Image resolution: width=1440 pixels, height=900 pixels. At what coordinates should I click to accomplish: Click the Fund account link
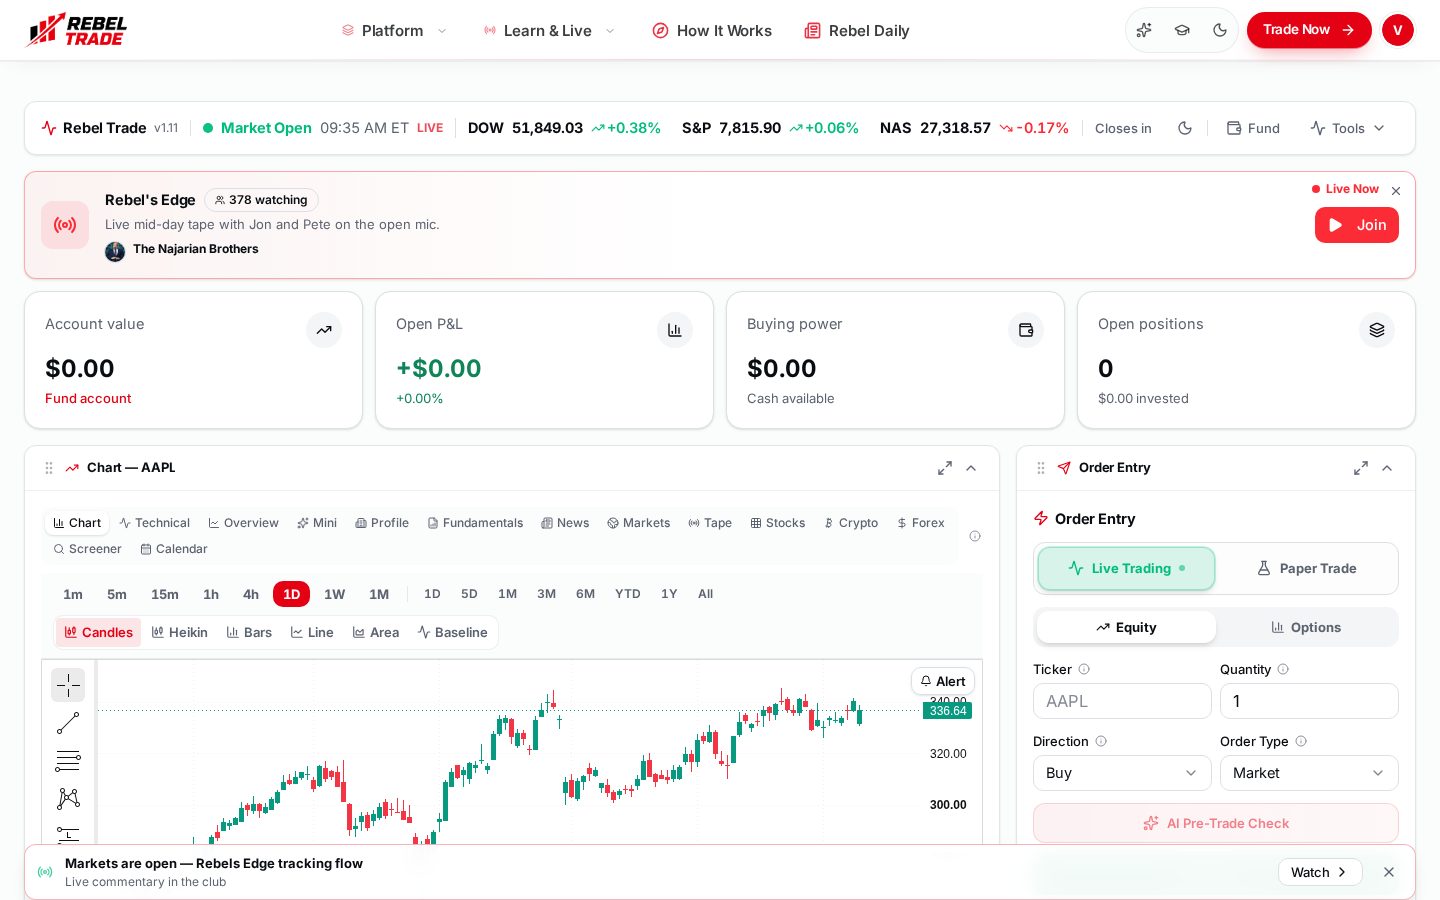(88, 398)
